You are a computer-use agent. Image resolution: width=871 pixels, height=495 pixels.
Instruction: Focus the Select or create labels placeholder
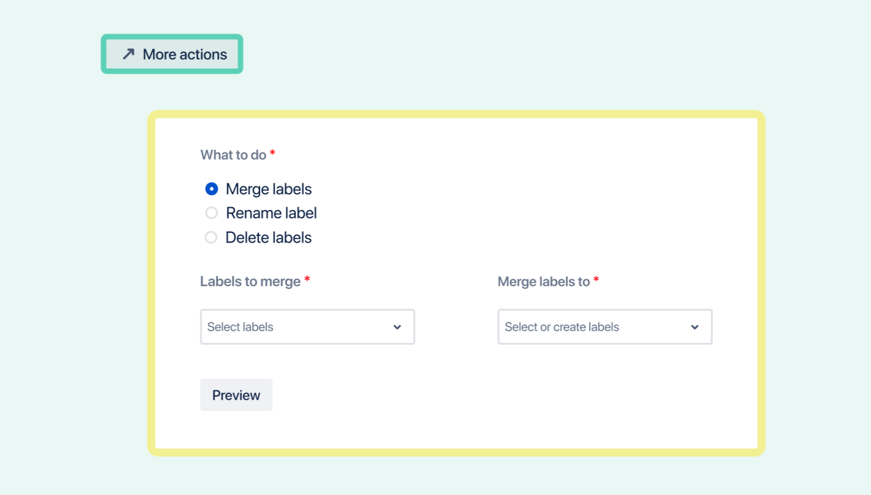pos(561,327)
